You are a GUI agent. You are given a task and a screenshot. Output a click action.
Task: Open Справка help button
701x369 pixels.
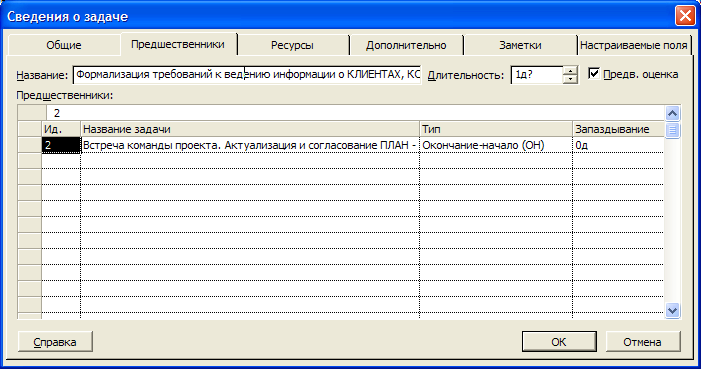click(x=55, y=342)
